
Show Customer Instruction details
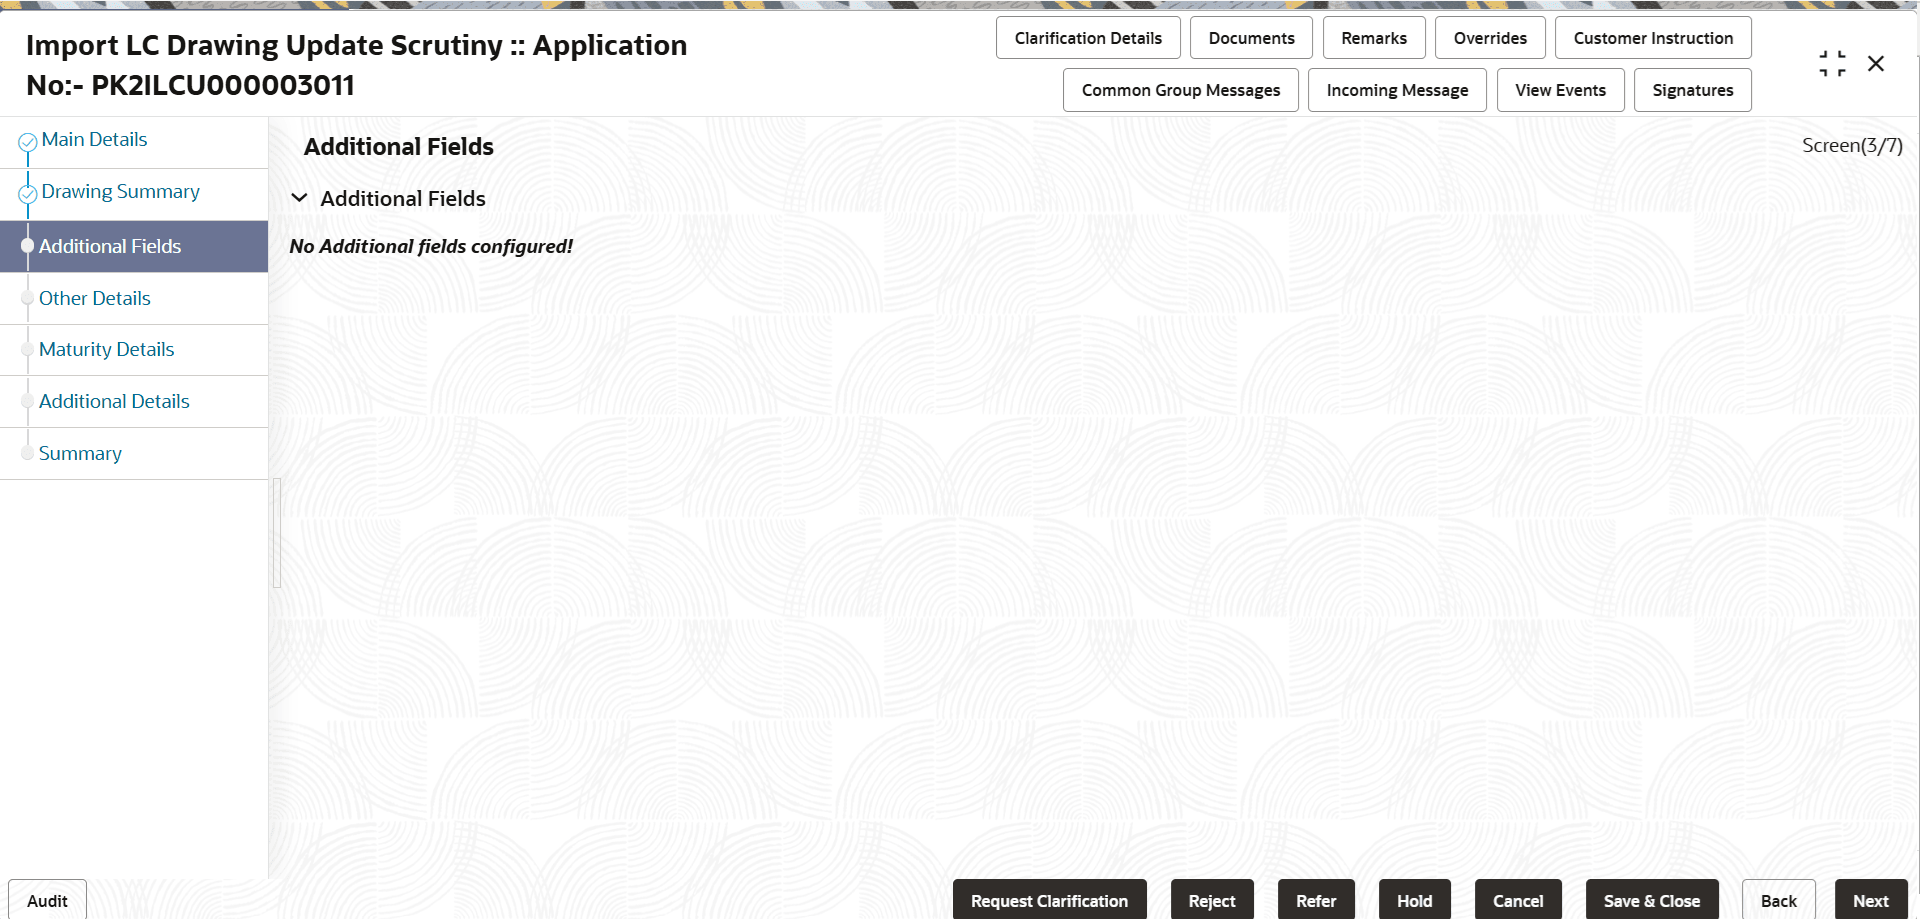point(1653,37)
